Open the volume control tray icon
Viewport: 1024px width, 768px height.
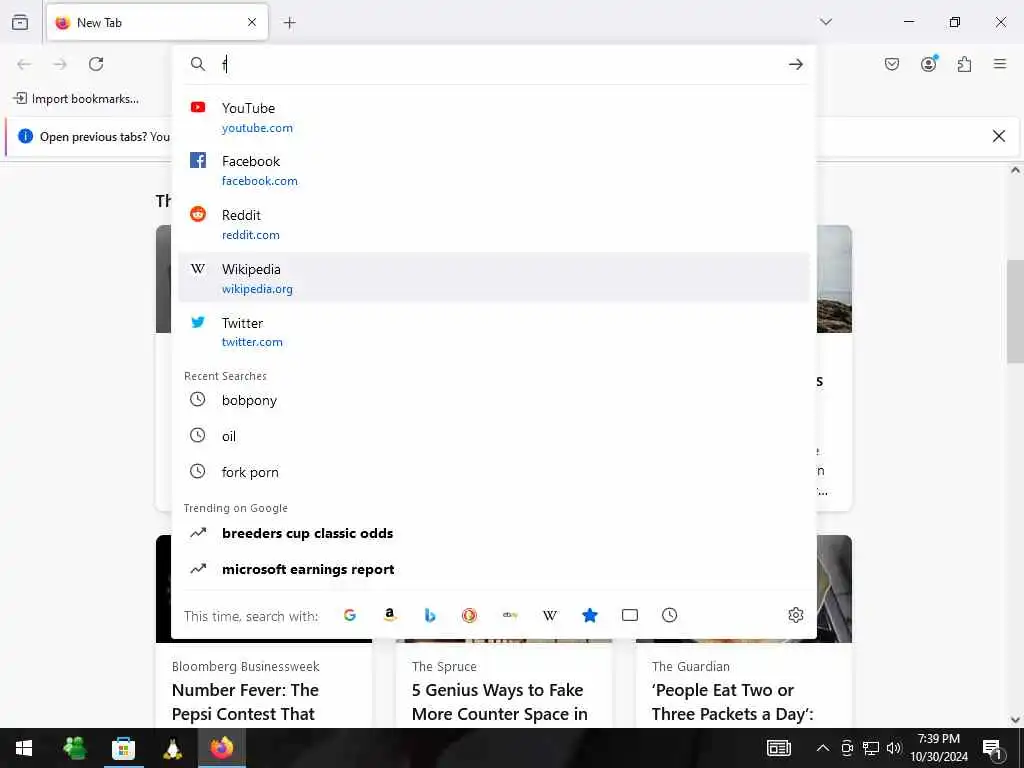[894, 748]
